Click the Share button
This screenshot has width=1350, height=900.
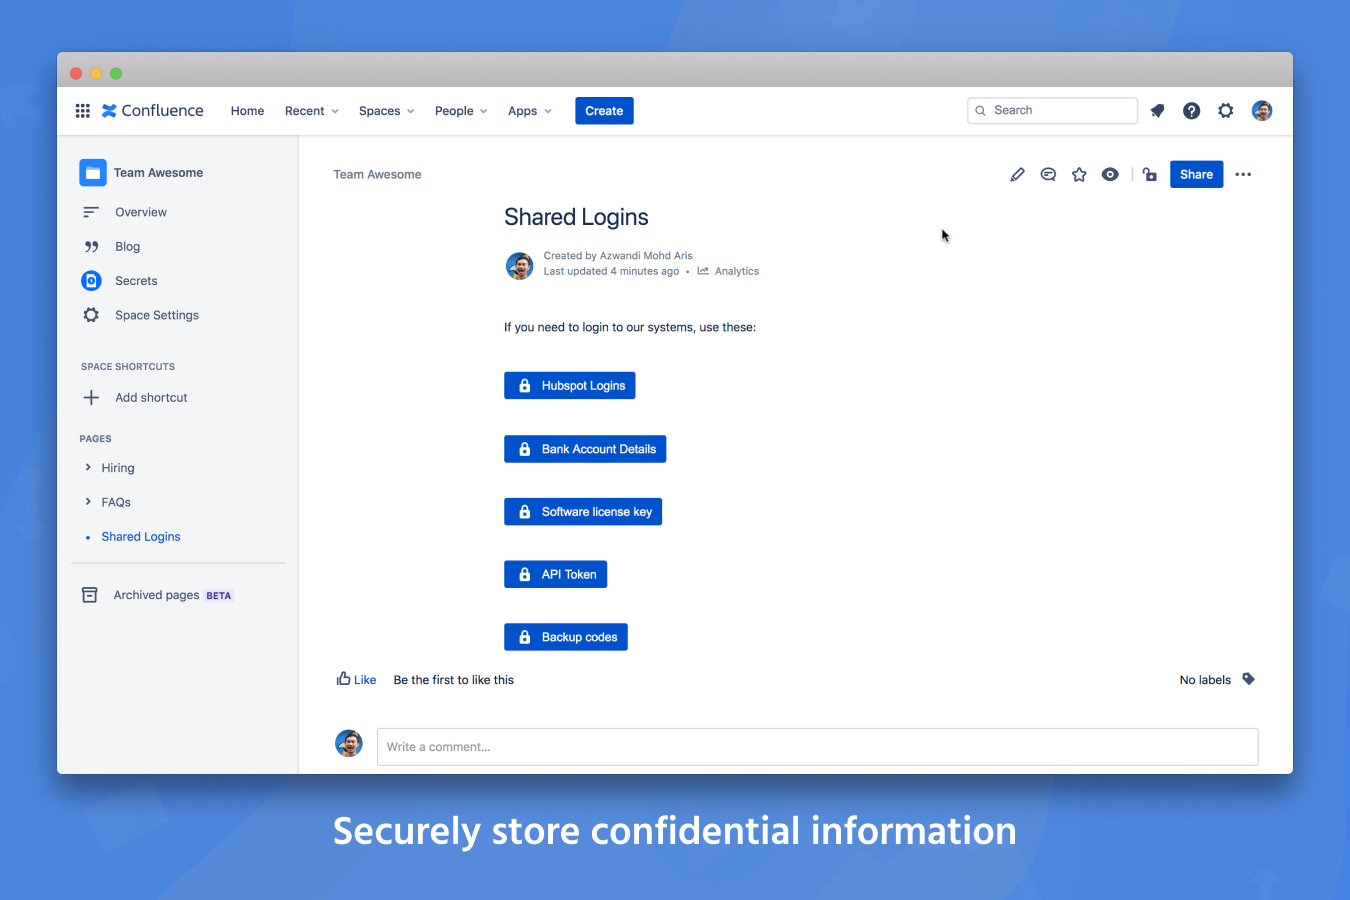tap(1196, 174)
